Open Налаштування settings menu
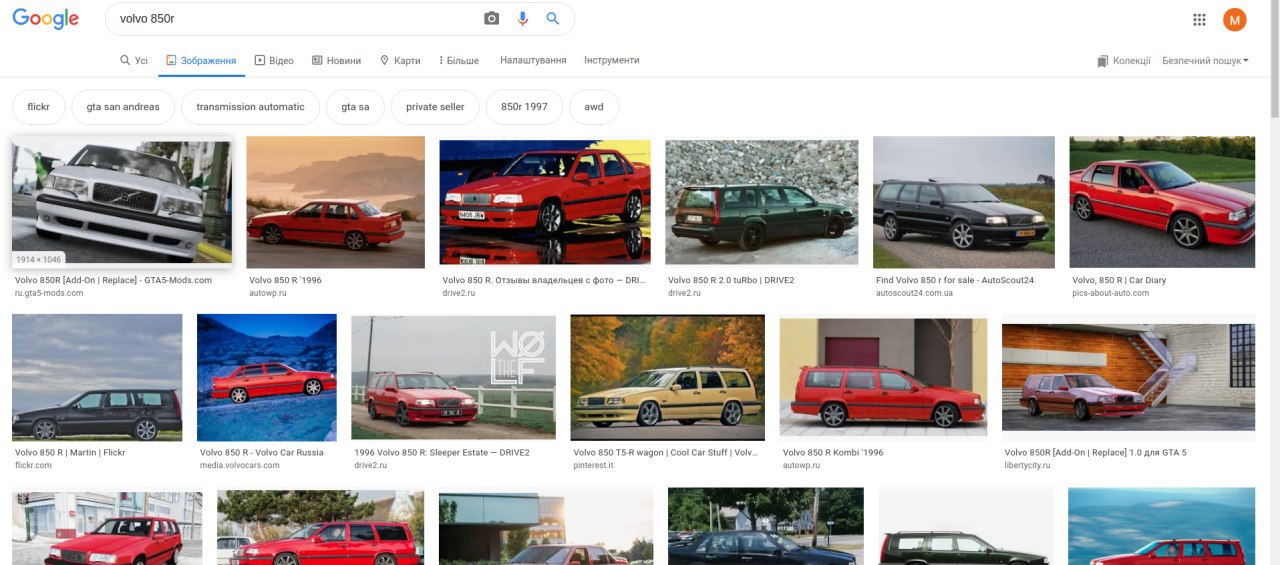Screen dimensions: 1280x565 [533, 60]
